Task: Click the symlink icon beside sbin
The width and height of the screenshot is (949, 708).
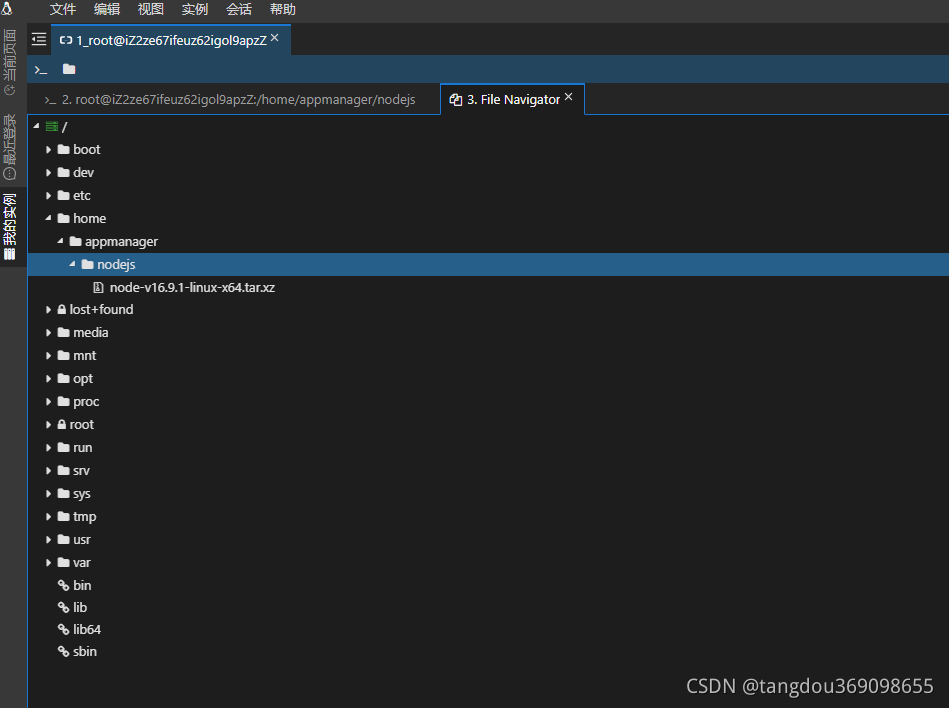Action: click(64, 651)
